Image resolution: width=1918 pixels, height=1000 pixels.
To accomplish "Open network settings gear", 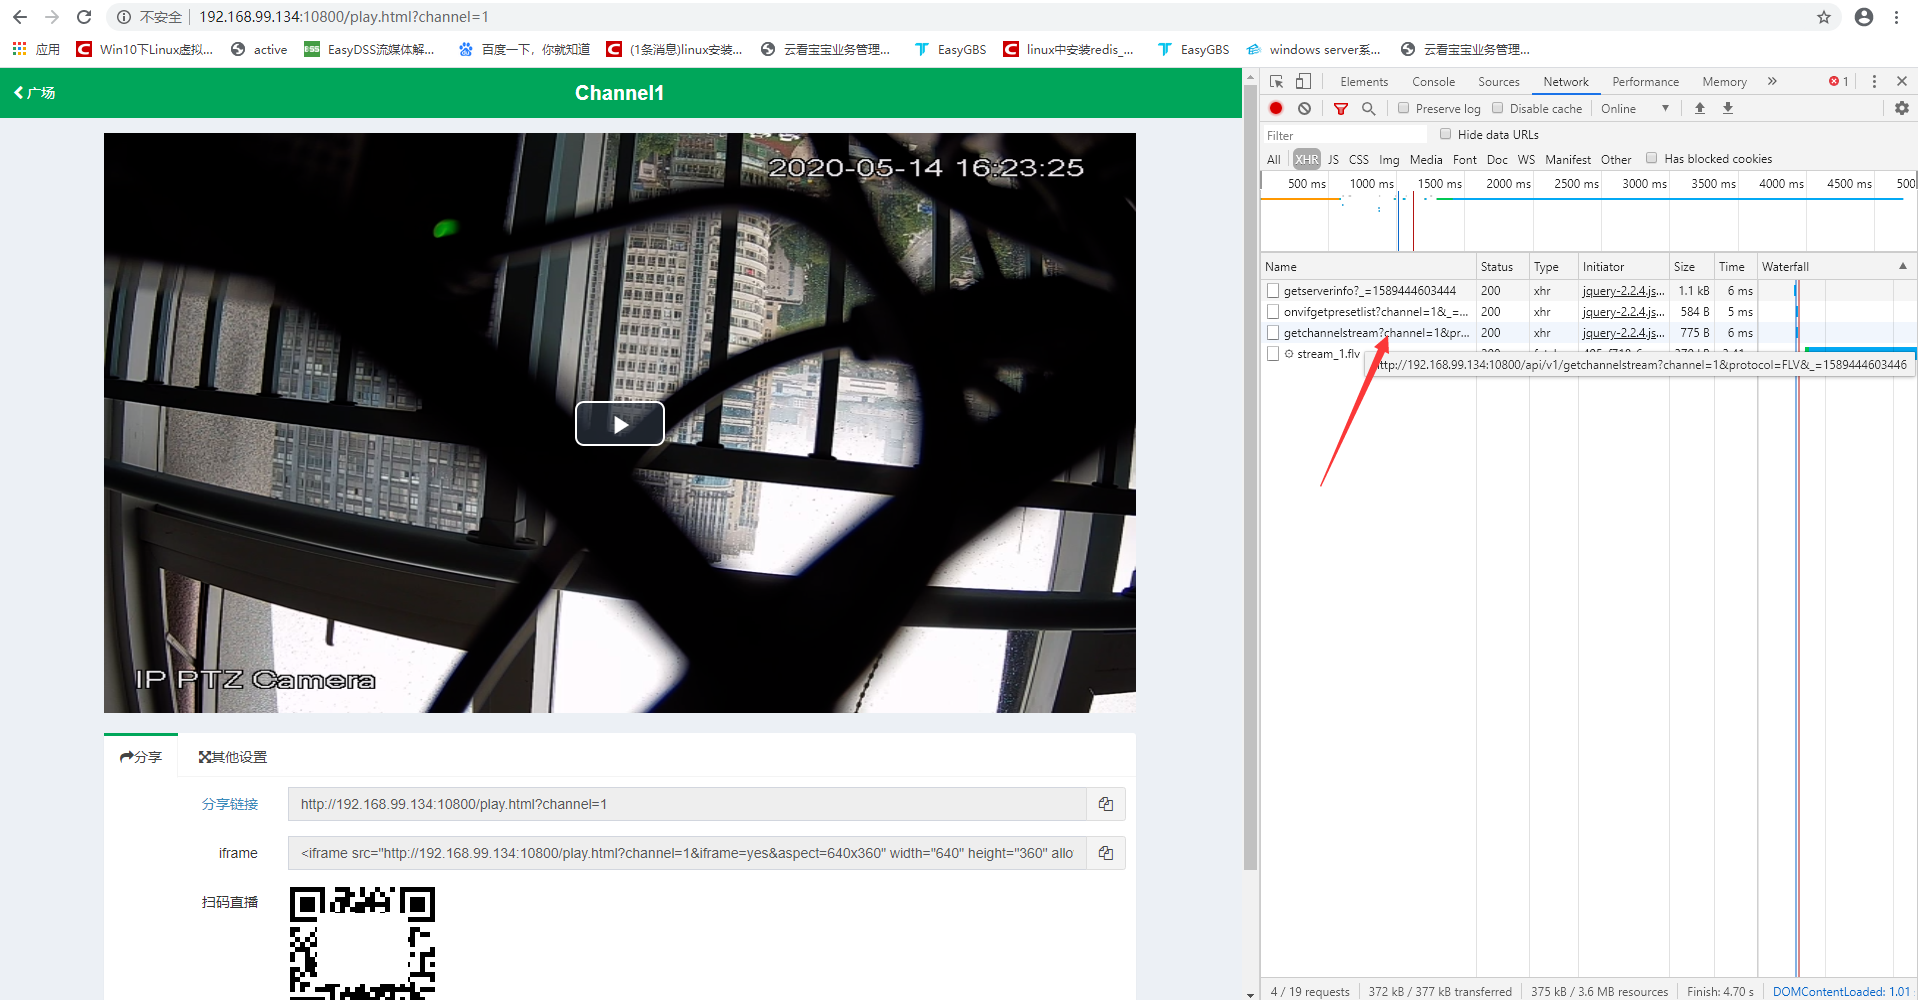I will coord(1902,108).
